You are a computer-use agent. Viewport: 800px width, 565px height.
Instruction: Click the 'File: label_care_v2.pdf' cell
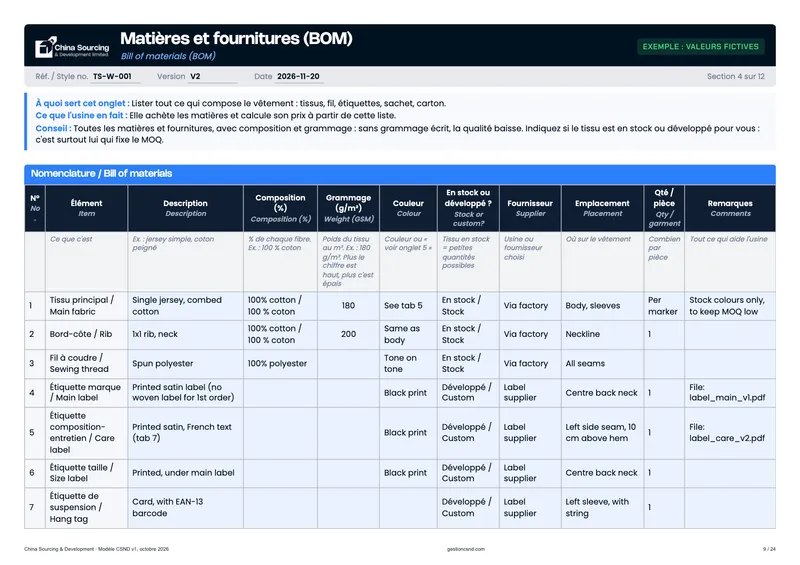[730, 433]
